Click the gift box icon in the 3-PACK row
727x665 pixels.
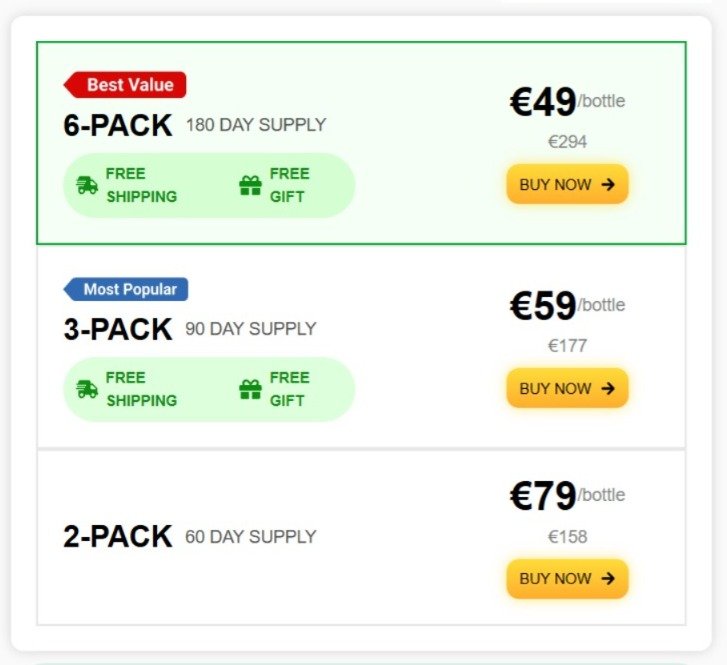coord(250,389)
